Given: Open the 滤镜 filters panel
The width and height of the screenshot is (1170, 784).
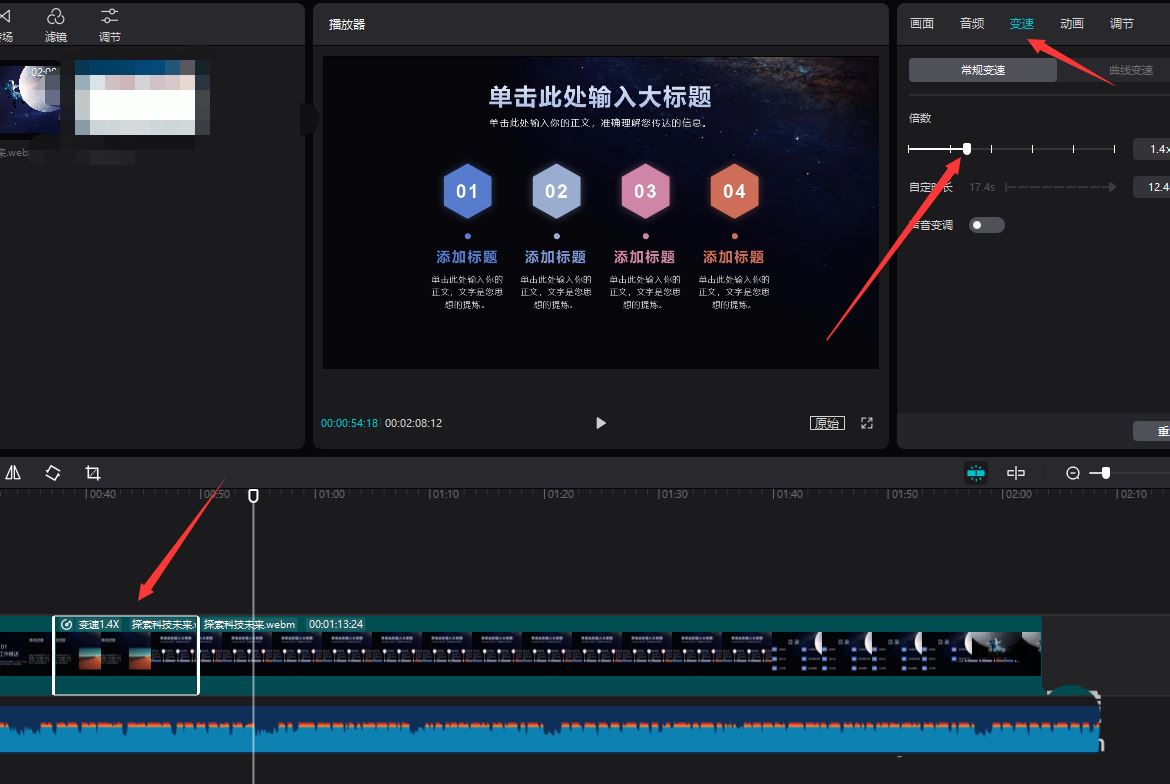Looking at the screenshot, I should click(x=55, y=24).
